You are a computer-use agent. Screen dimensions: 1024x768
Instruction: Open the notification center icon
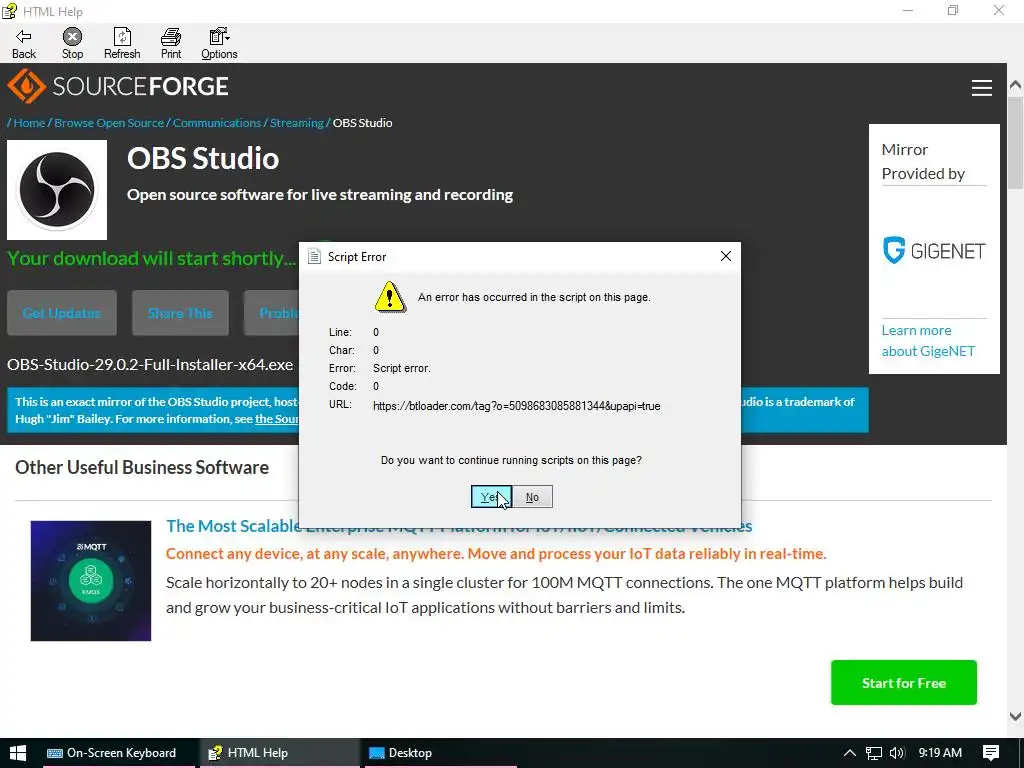(x=991, y=753)
